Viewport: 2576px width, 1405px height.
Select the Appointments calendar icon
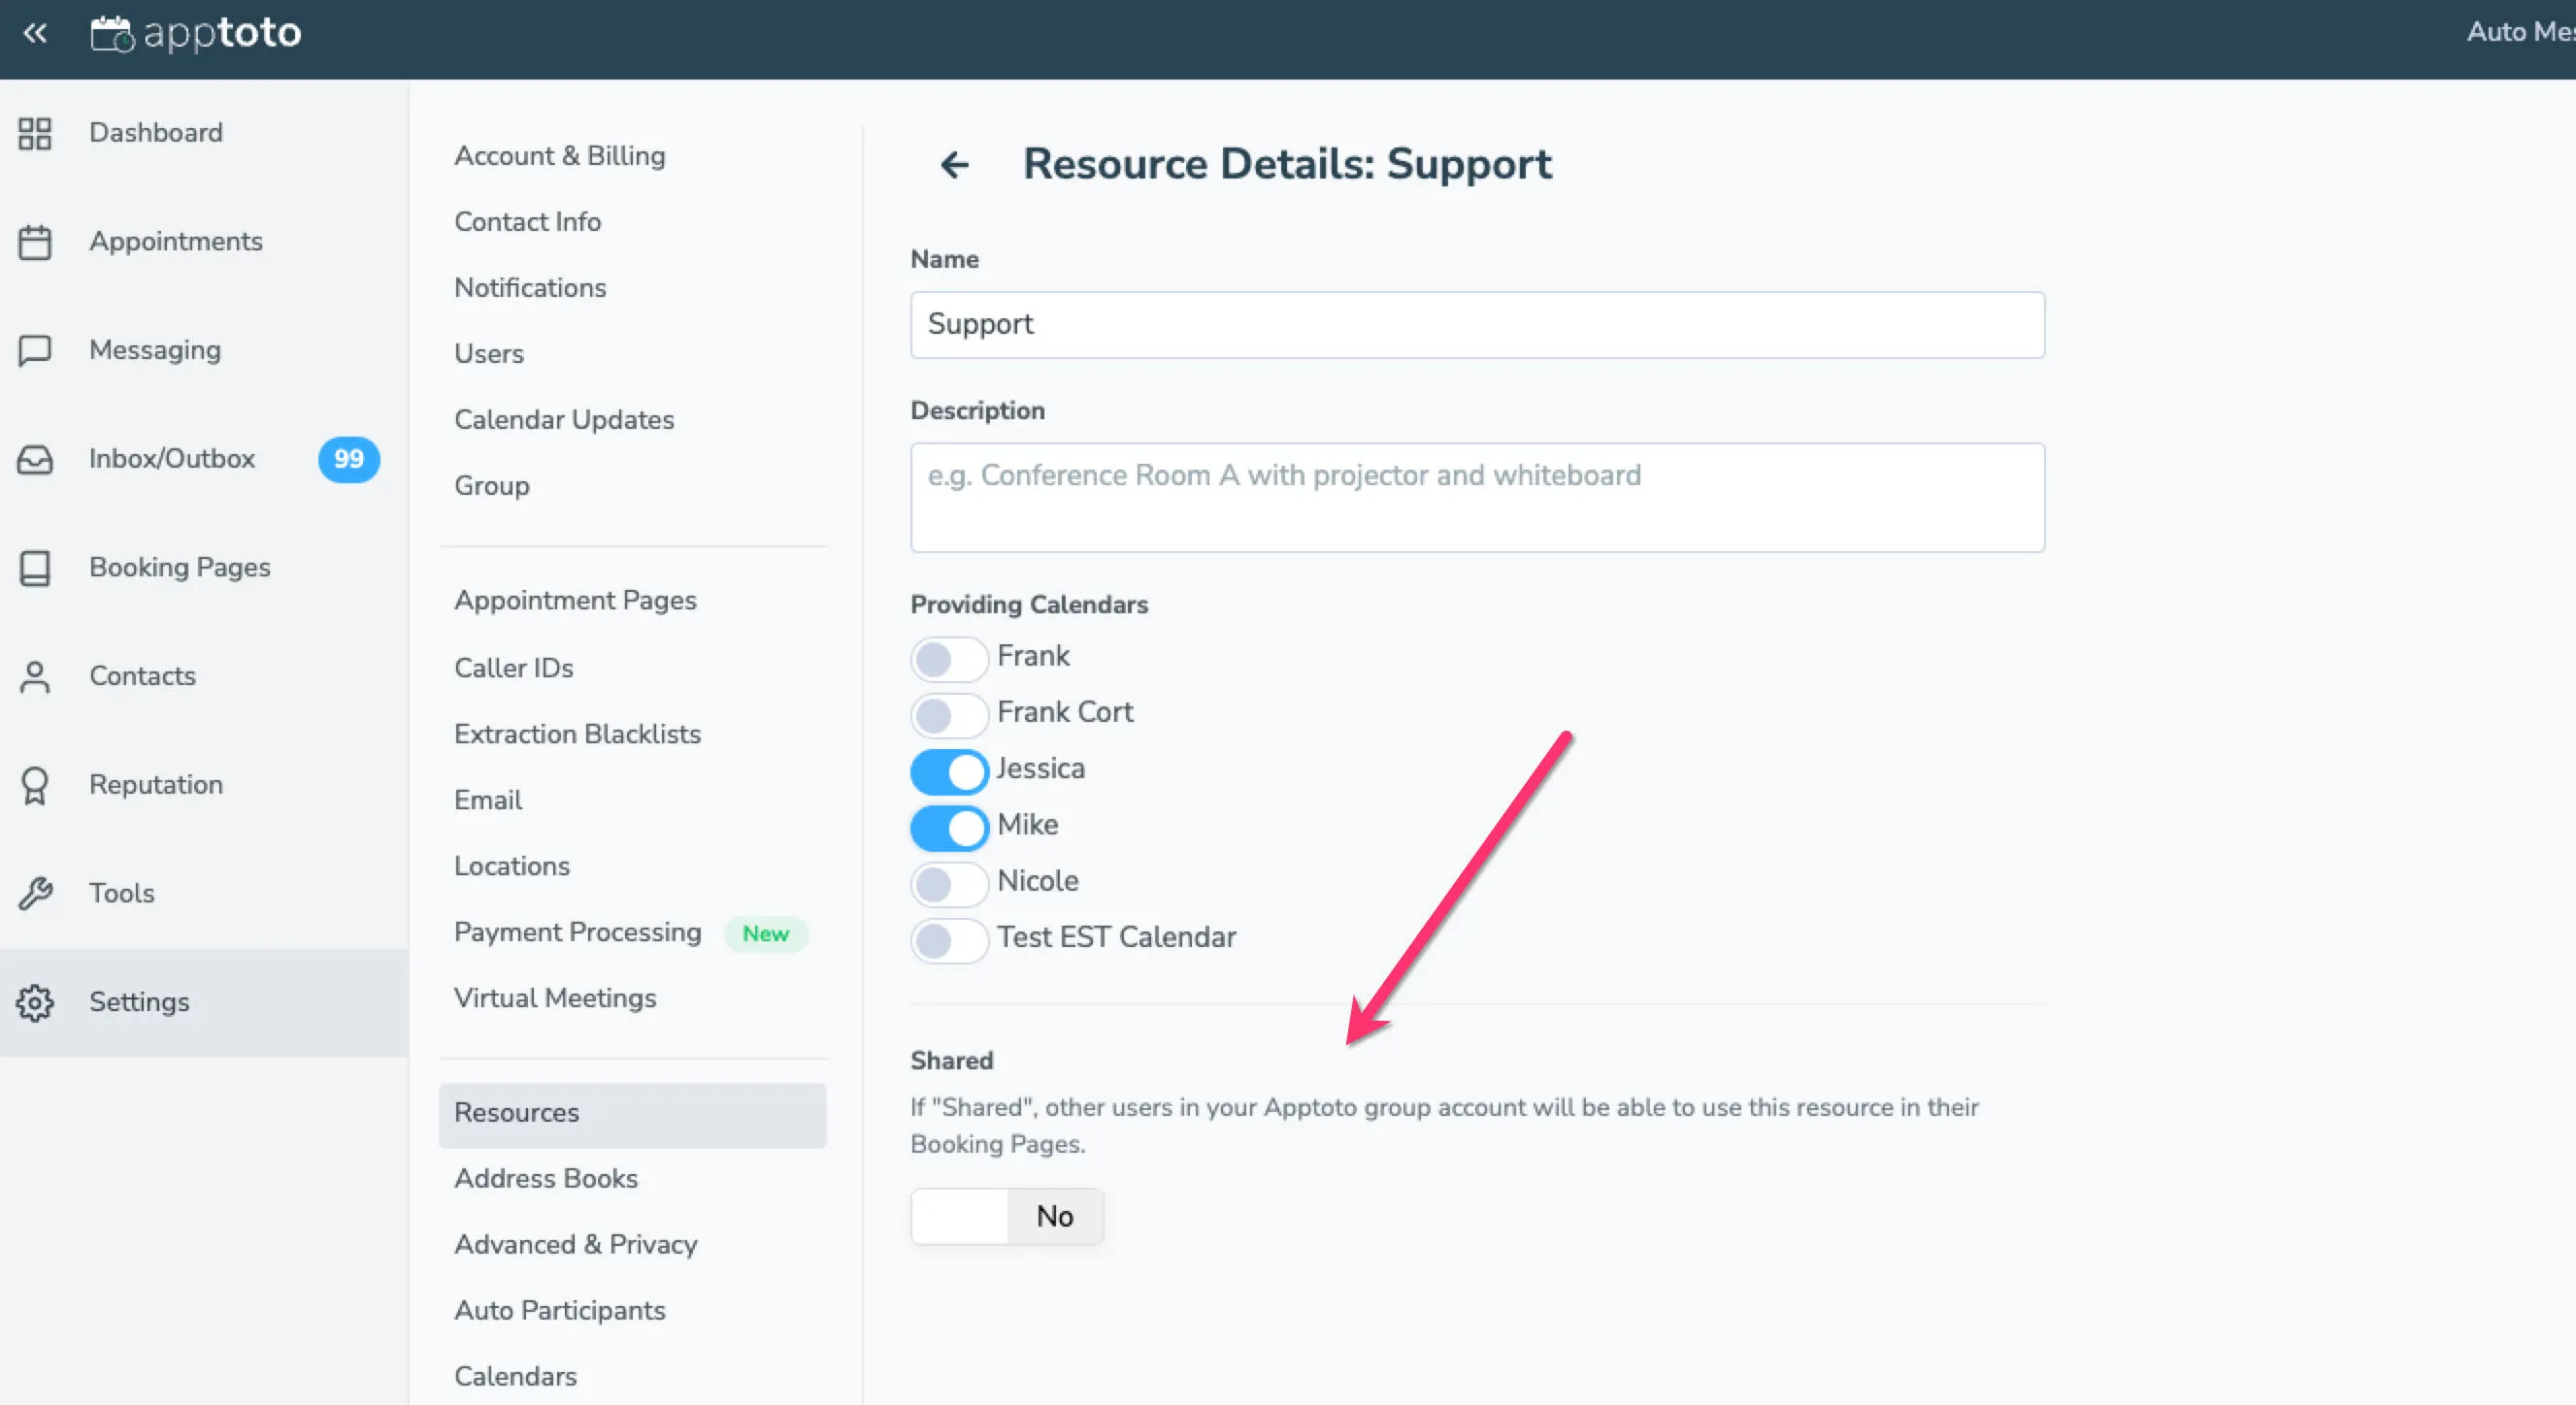(35, 241)
